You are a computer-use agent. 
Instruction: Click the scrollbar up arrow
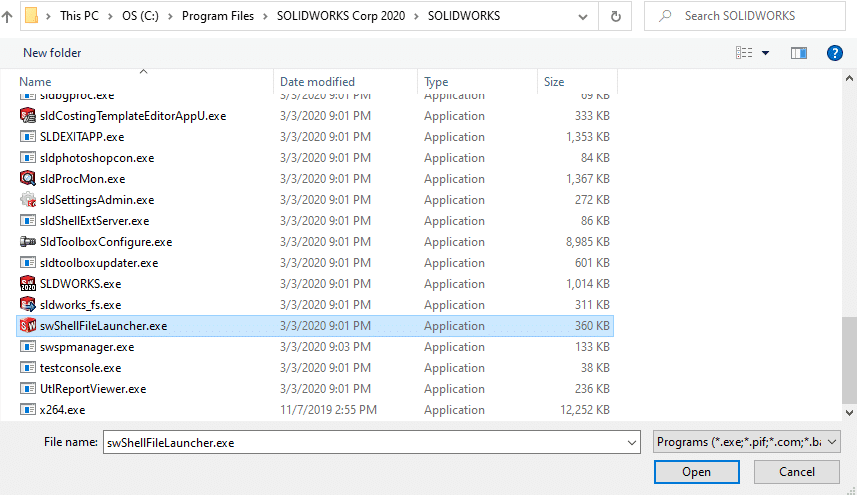point(849,79)
